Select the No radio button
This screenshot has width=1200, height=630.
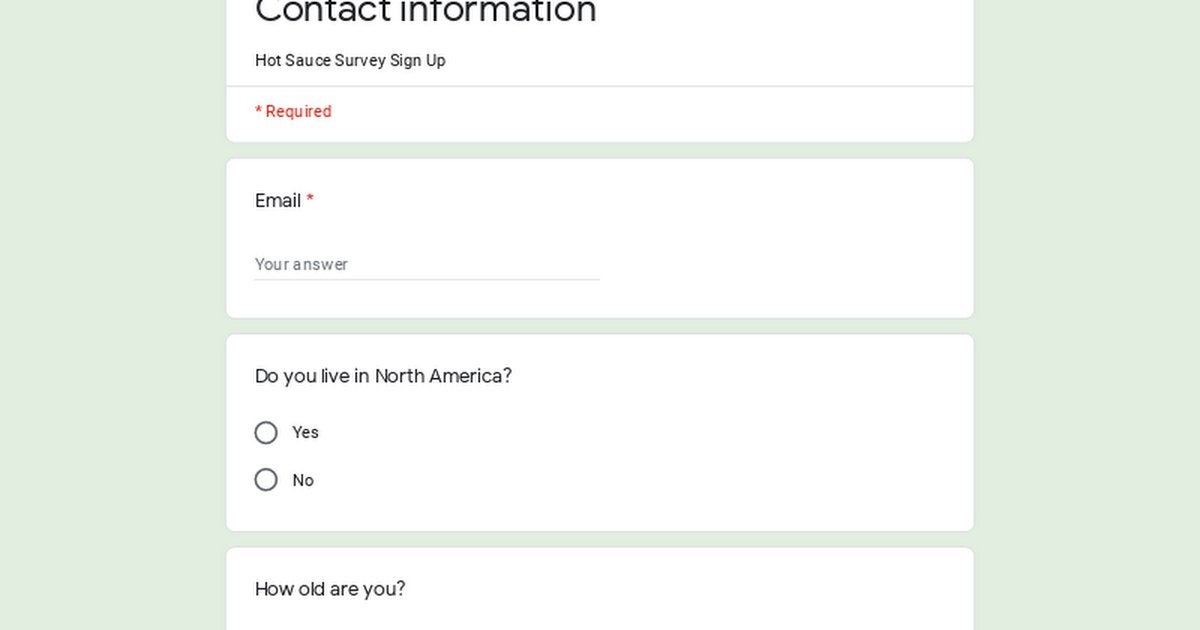point(266,480)
